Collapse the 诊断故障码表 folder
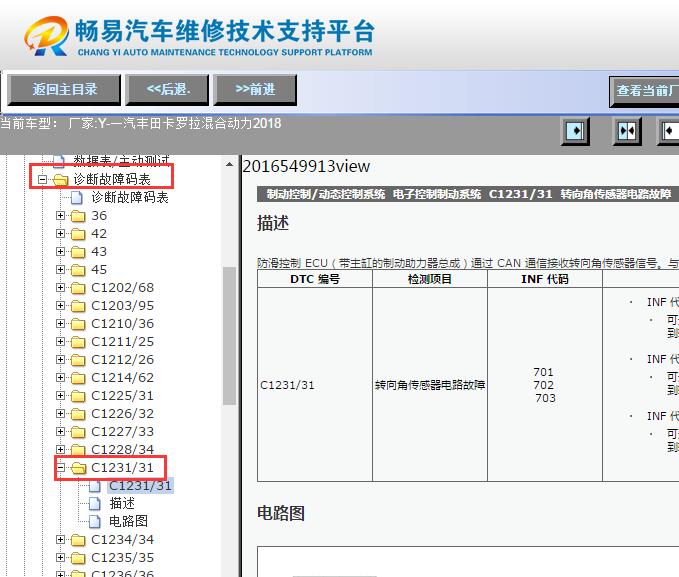 [x=42, y=179]
